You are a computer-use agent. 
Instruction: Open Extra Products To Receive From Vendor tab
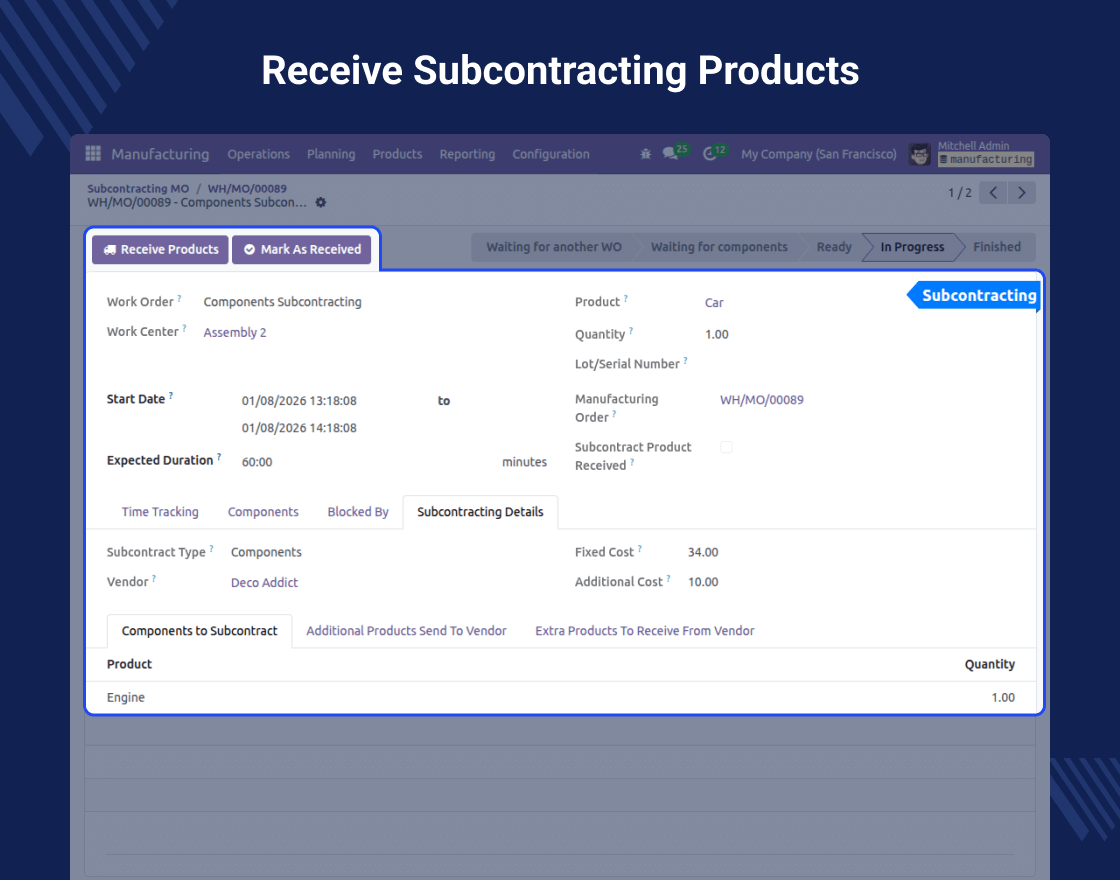click(644, 631)
